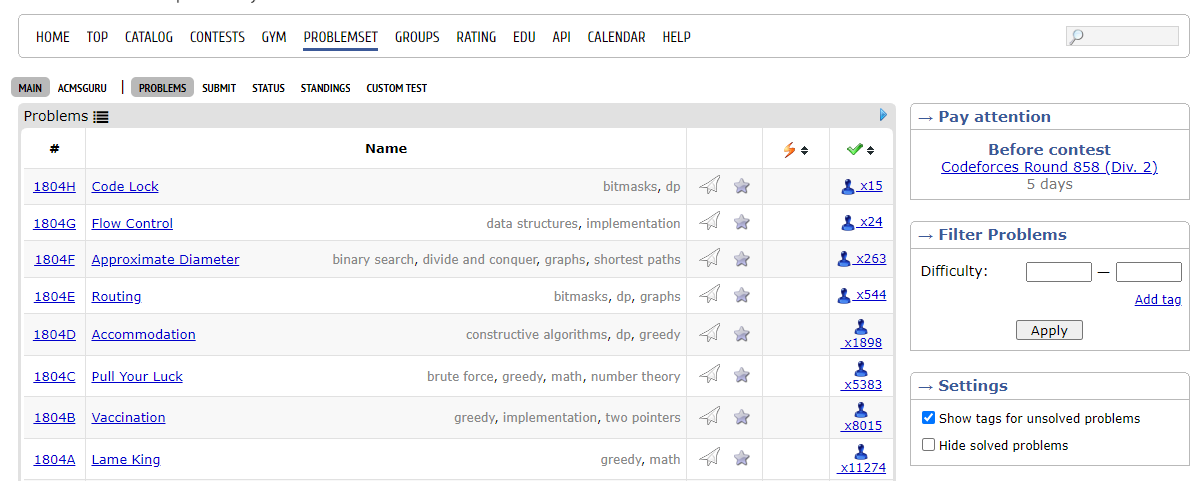Image resolution: width=1197 pixels, height=481 pixels.
Task: Open solved-by user icon for Accommodation
Action: point(860,327)
